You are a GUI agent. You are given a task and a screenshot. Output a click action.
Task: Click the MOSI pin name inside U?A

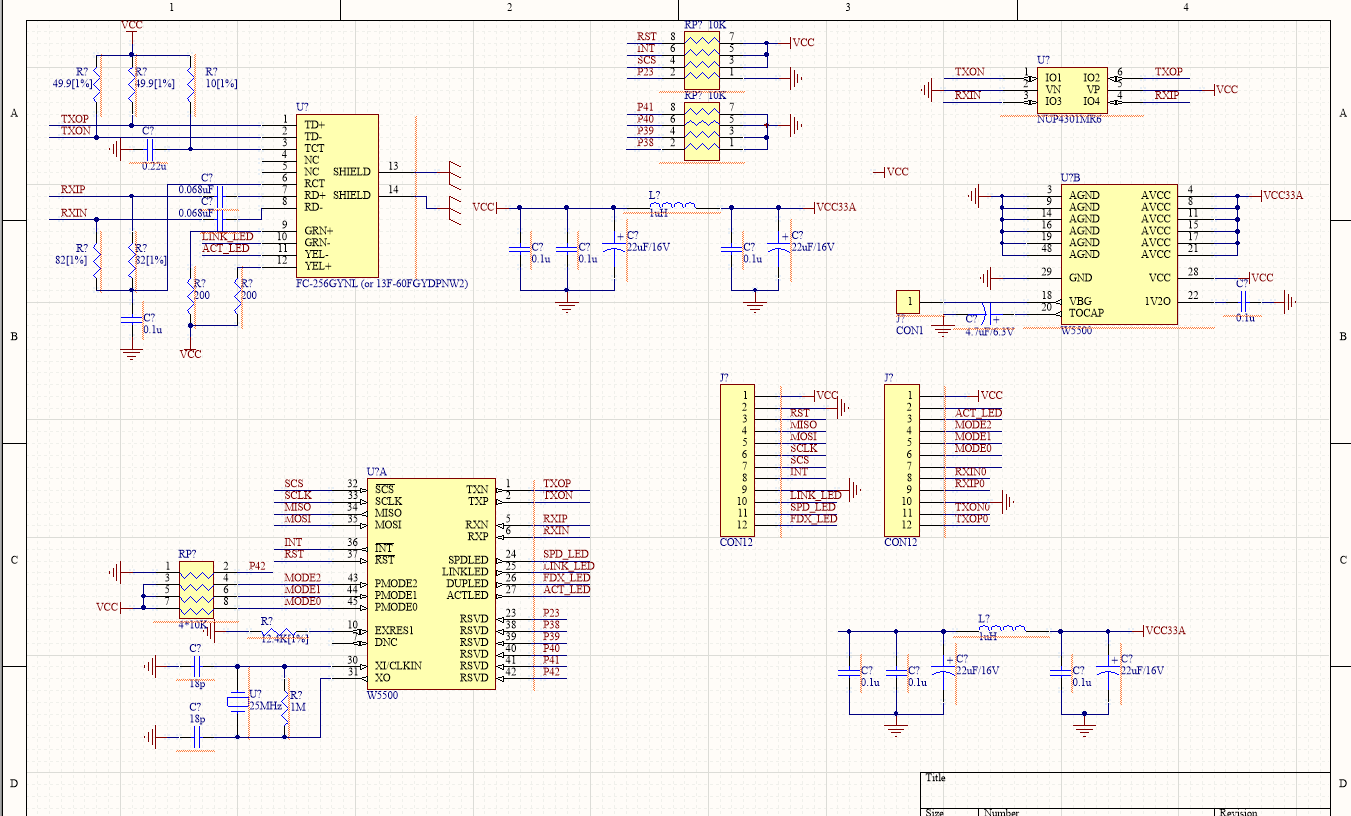389,525
